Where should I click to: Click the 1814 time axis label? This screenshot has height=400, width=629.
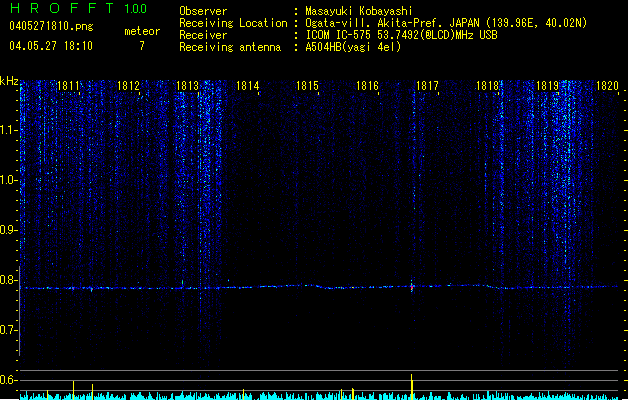pyautogui.click(x=248, y=86)
